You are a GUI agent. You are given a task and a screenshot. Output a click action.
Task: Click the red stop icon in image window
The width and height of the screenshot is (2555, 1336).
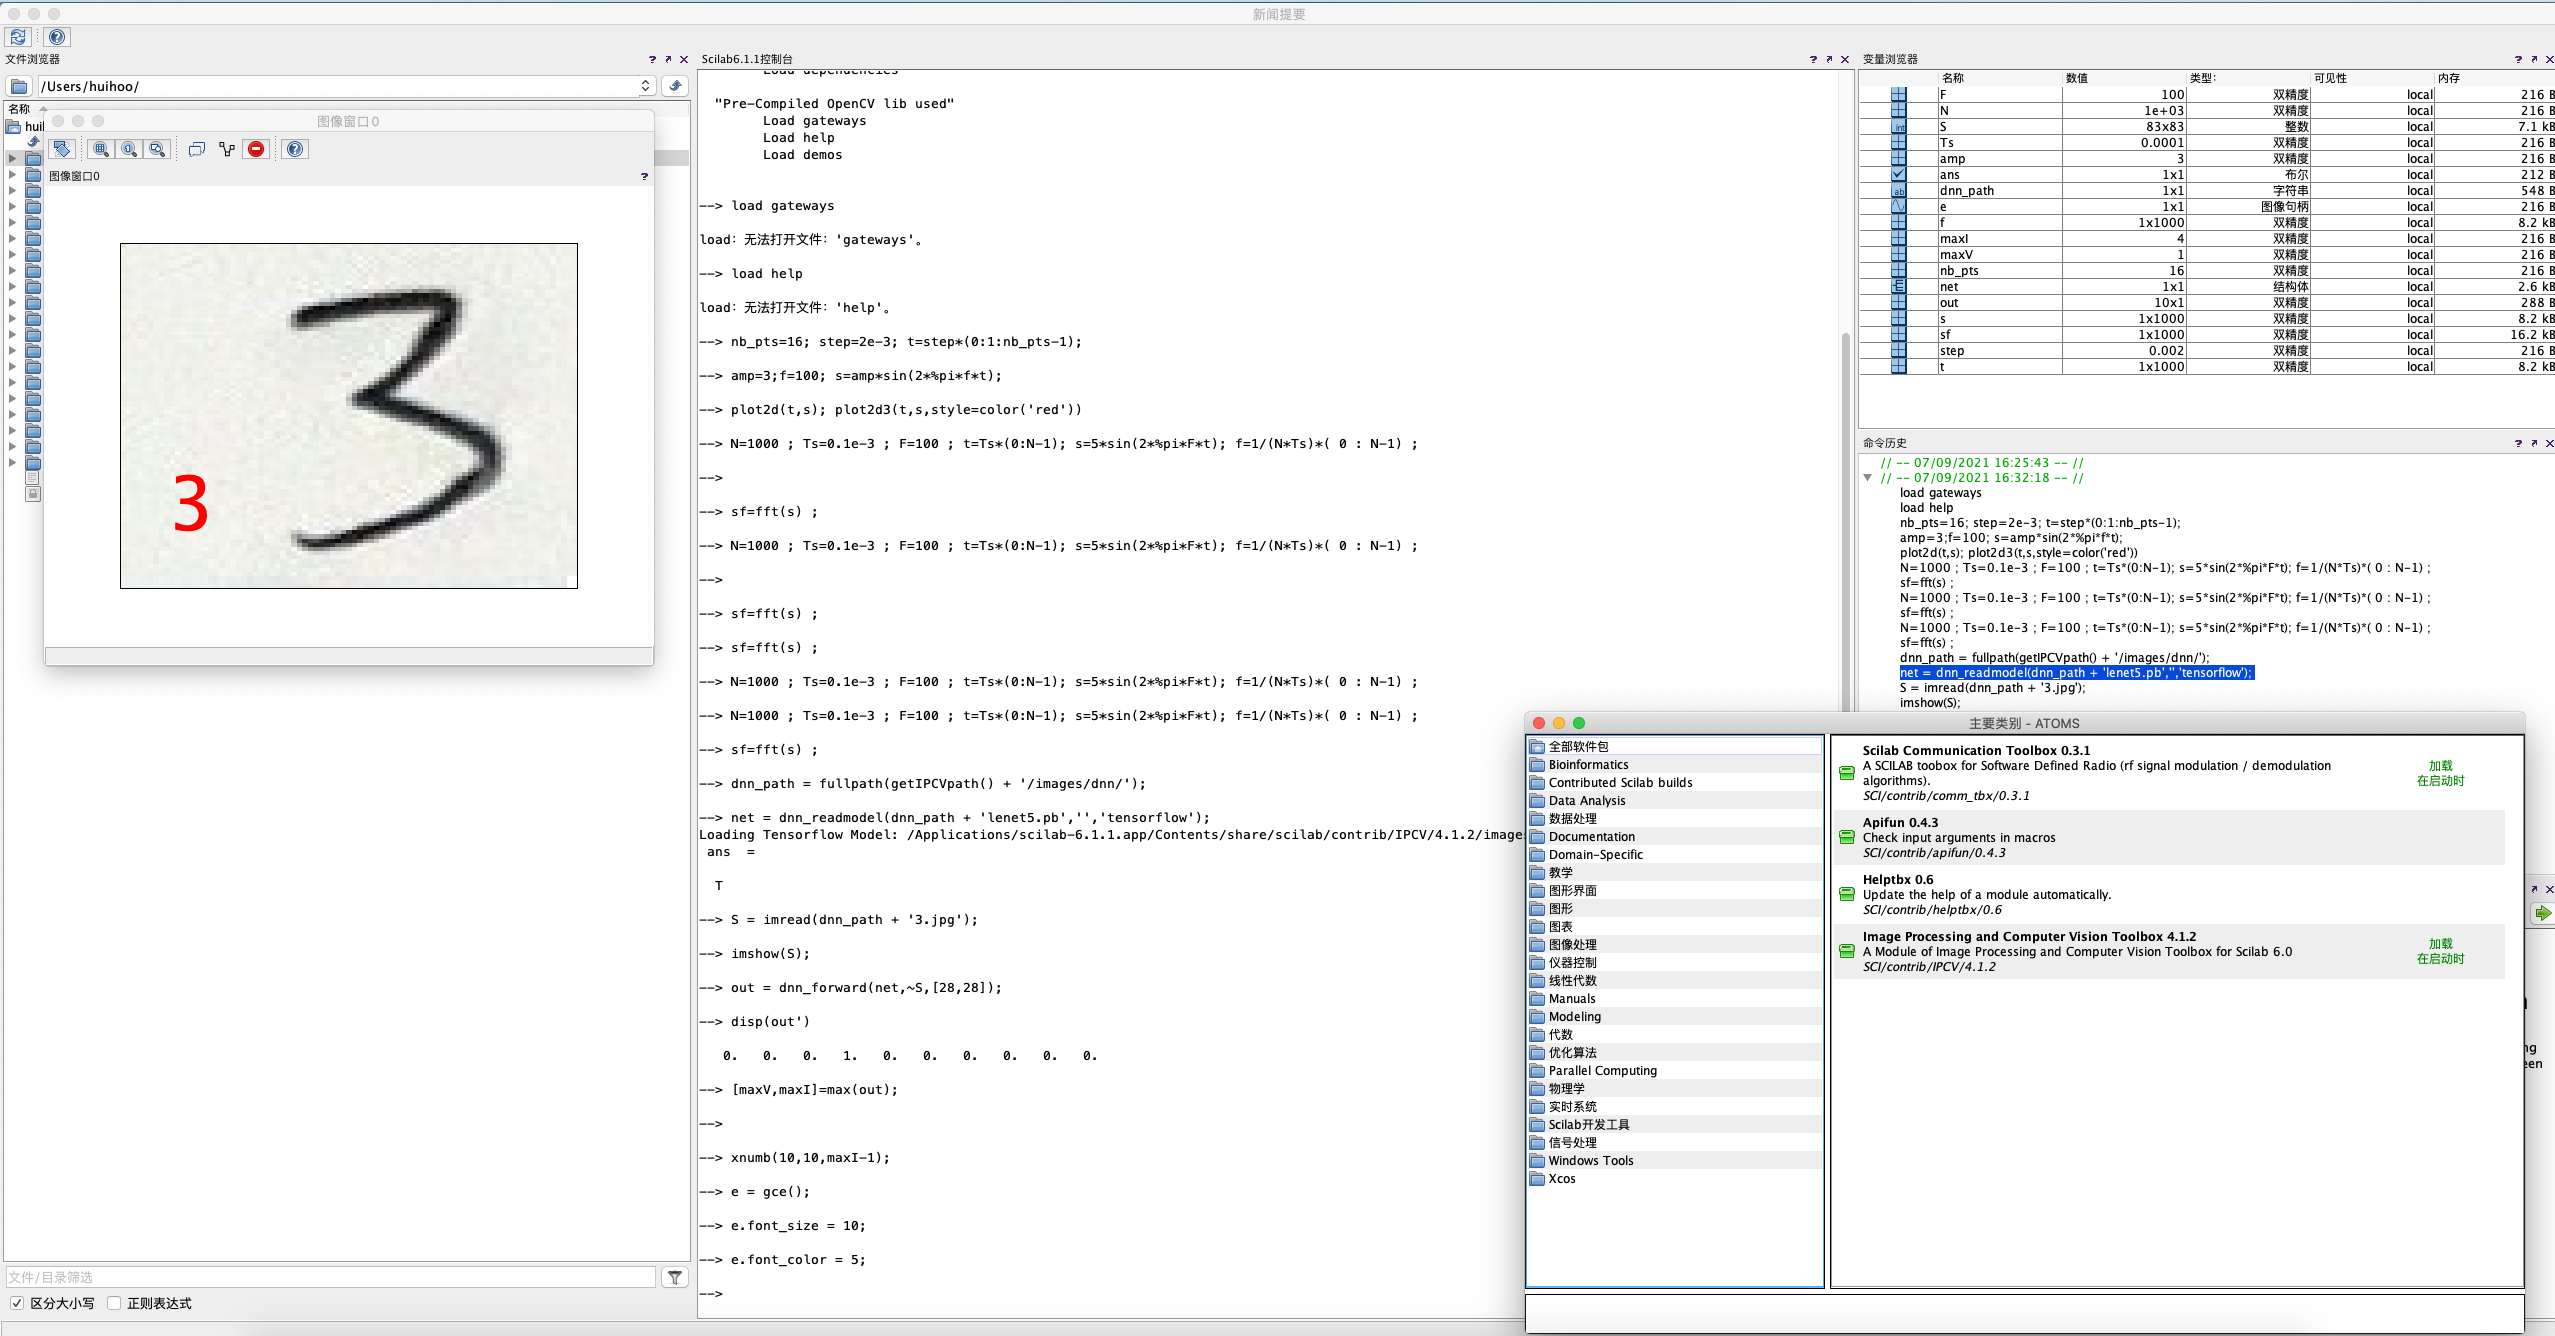(256, 149)
